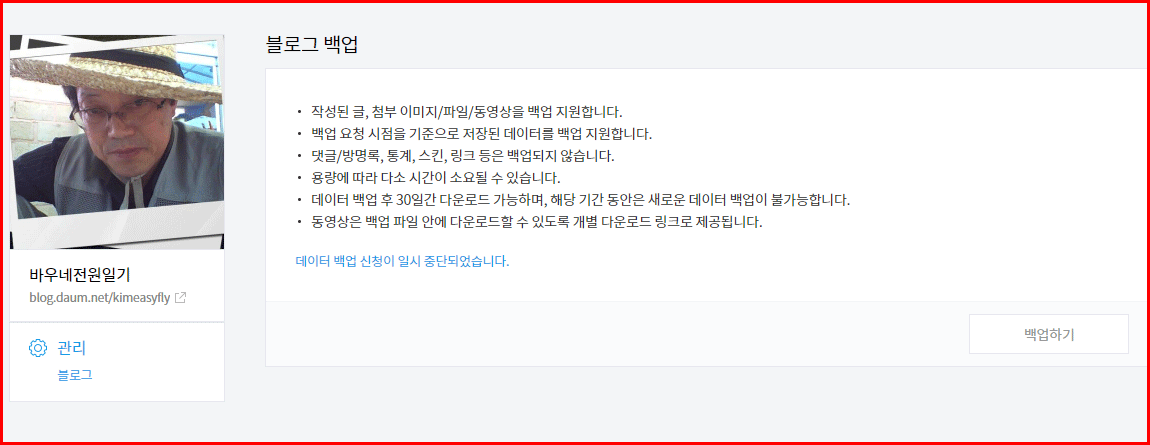Click the 블로그 백업 page heading
This screenshot has height=445, width=1150.
tap(312, 45)
